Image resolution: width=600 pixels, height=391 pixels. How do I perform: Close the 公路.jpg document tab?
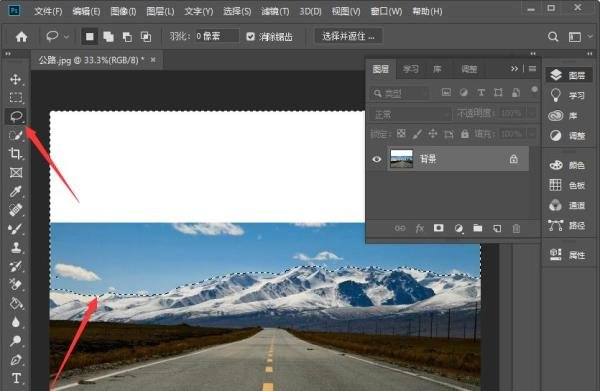pos(153,60)
